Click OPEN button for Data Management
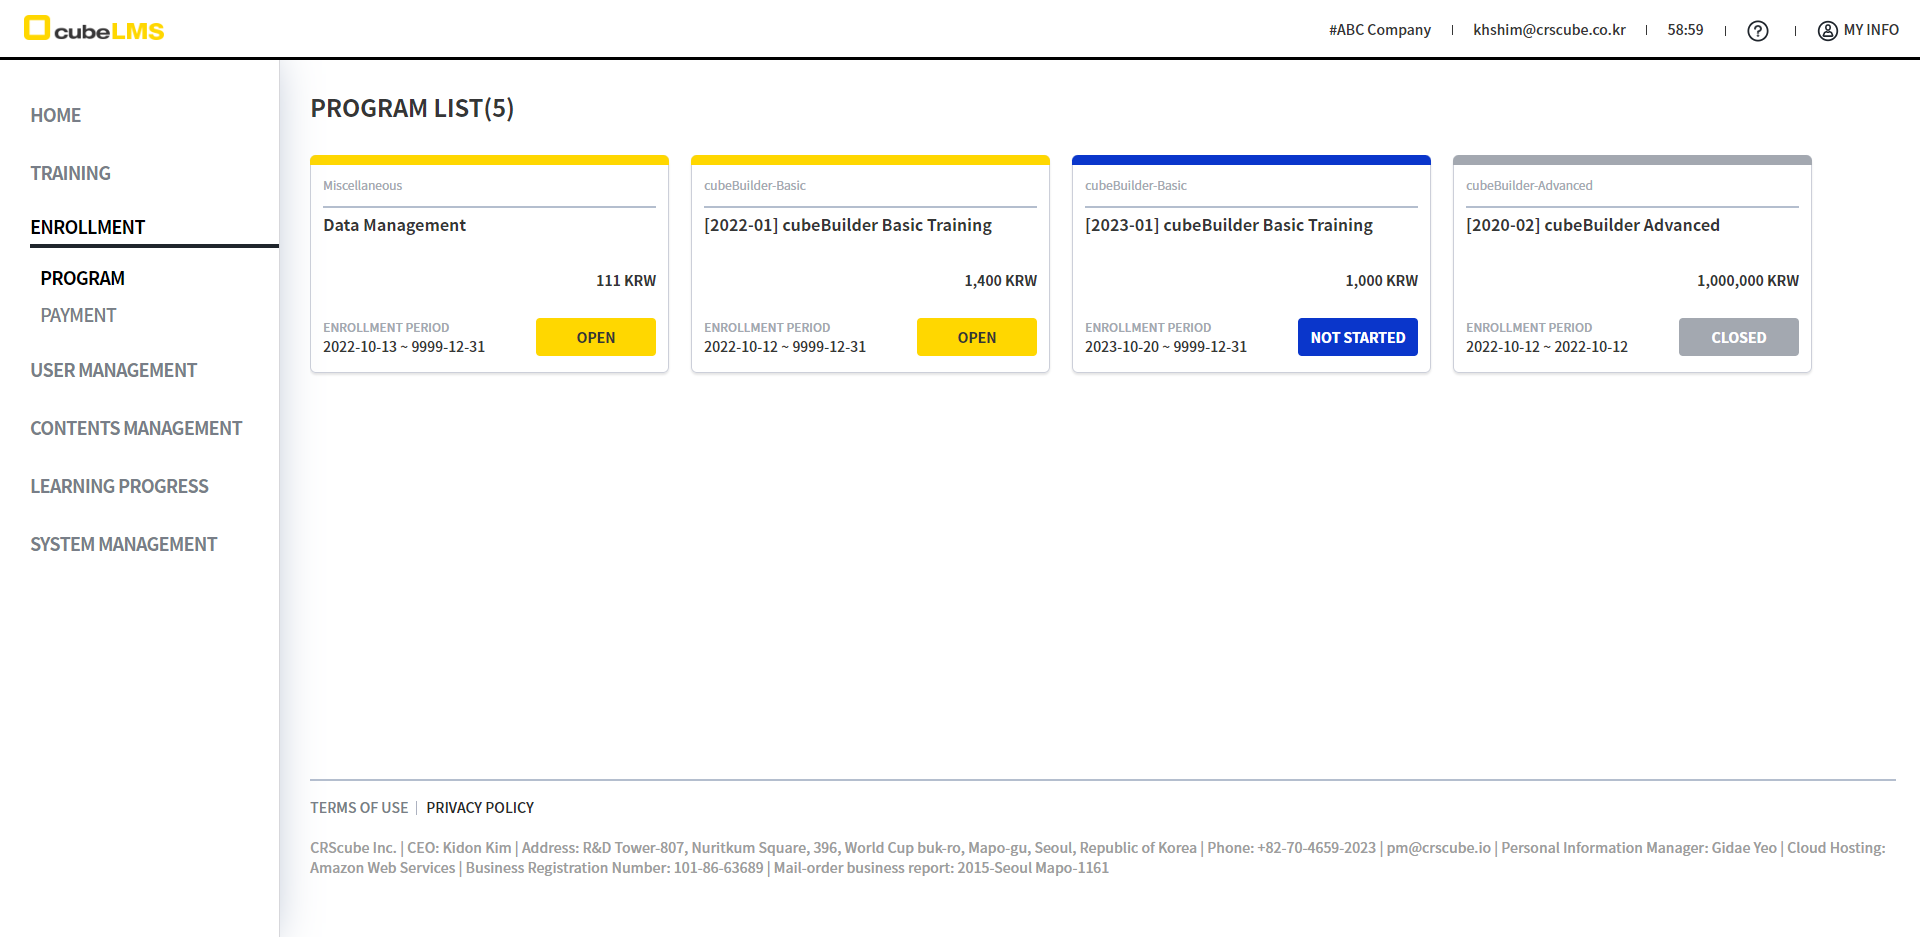This screenshot has height=937, width=1920. tap(595, 337)
